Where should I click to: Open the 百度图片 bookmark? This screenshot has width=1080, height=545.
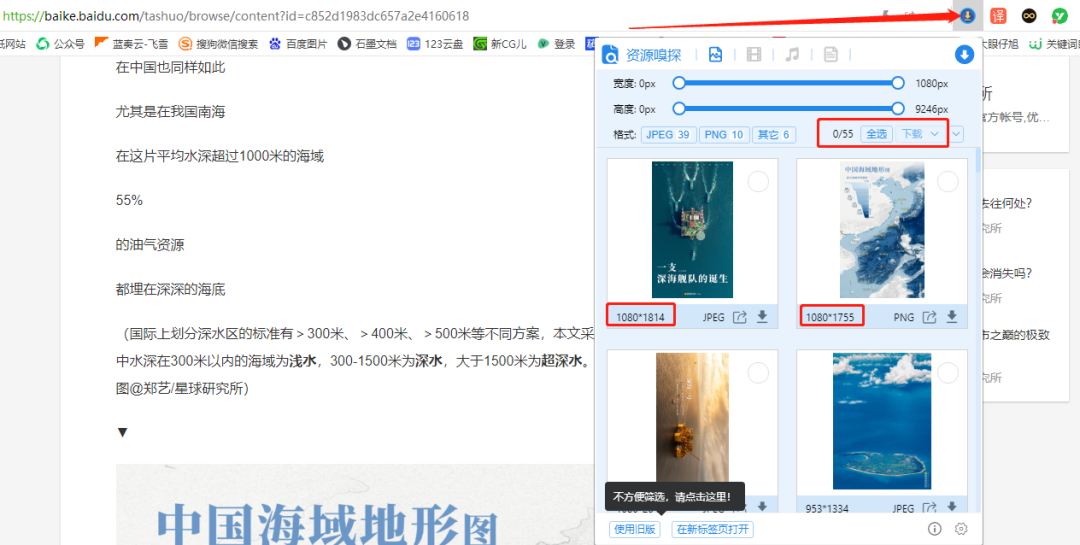[298, 44]
